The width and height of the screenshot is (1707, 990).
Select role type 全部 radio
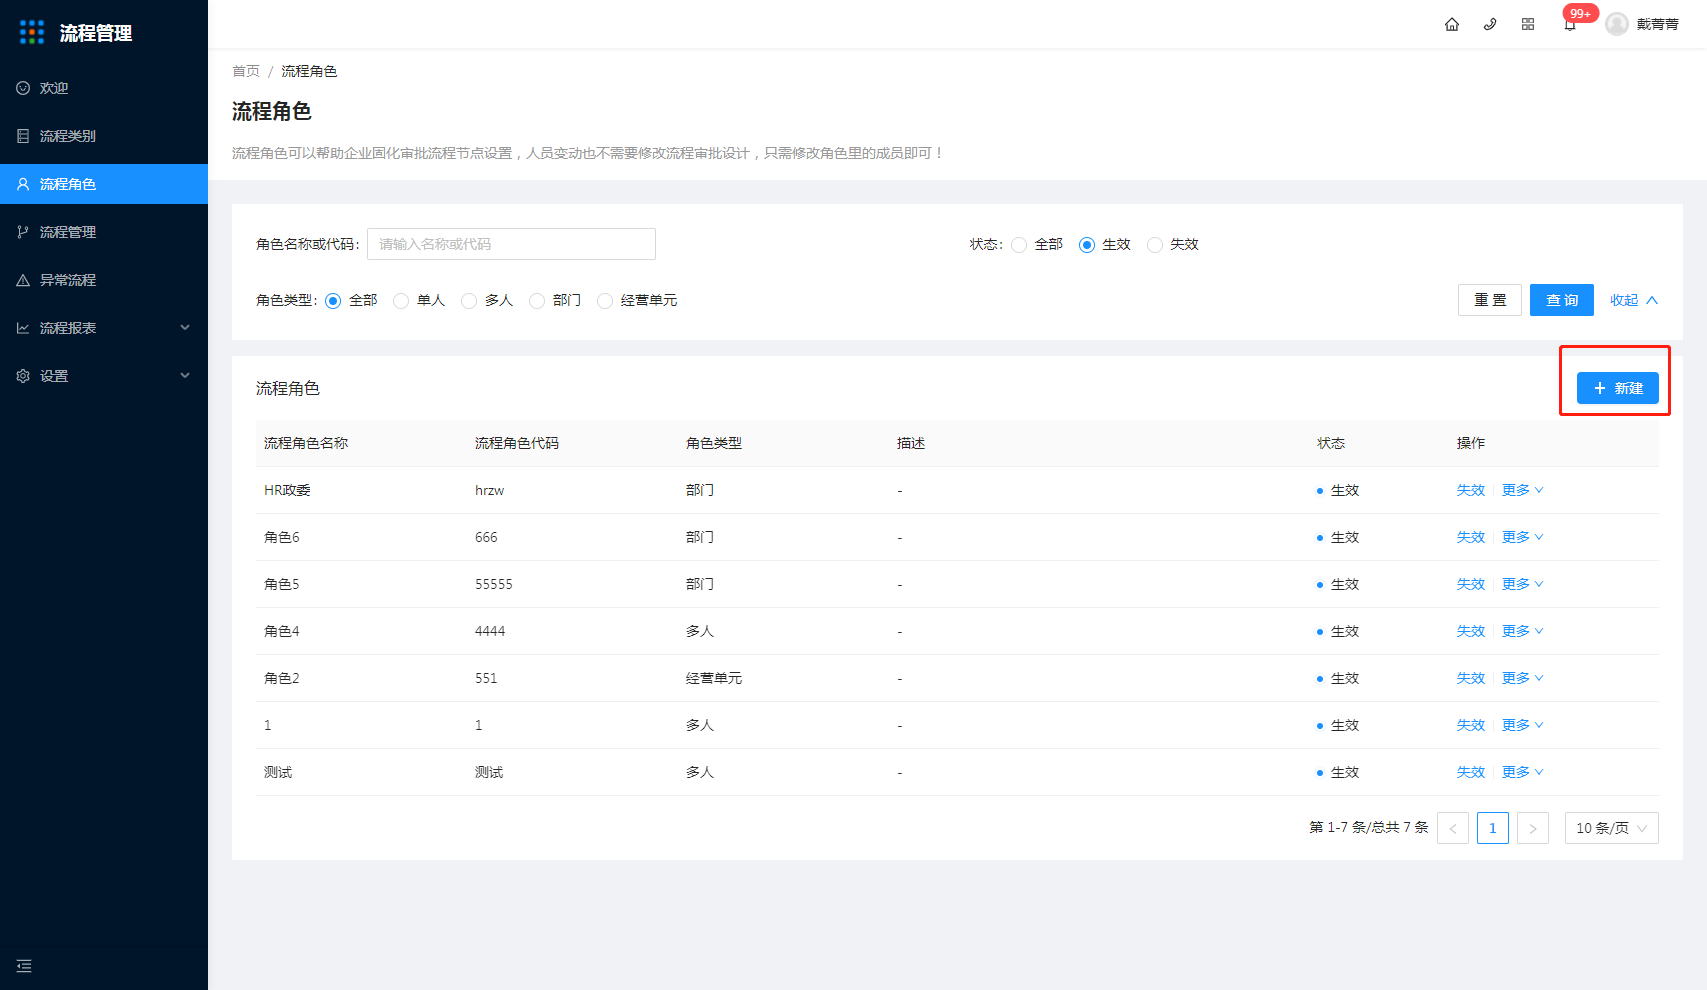point(333,301)
